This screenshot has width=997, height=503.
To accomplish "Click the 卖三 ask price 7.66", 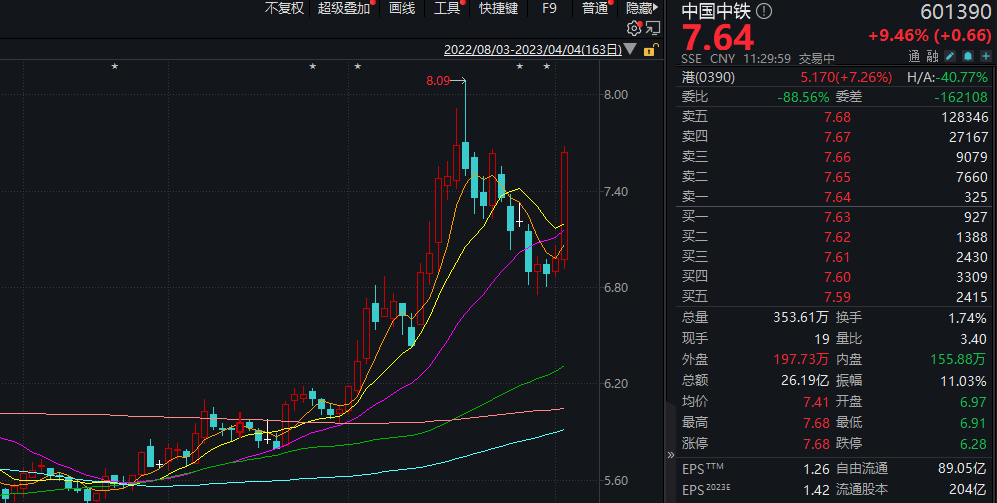I will (x=837, y=157).
